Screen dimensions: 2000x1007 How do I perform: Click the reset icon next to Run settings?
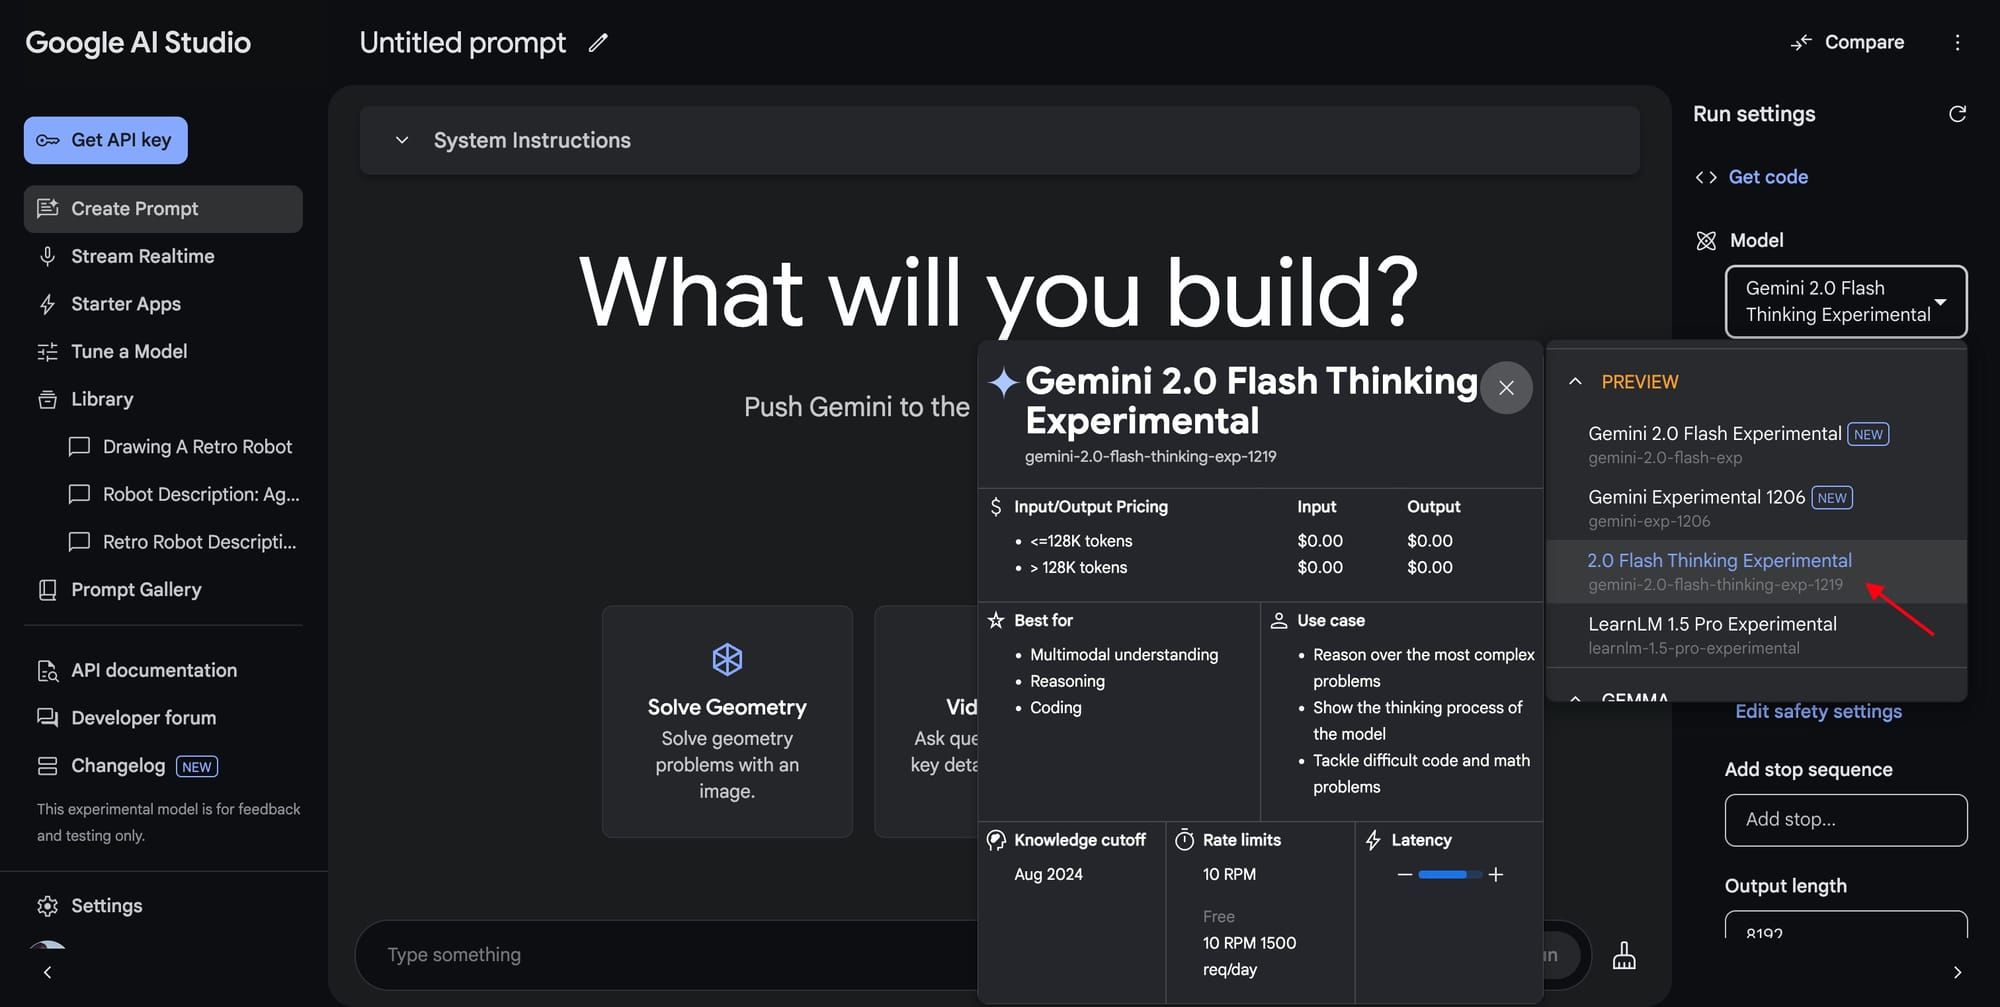tap(1957, 114)
